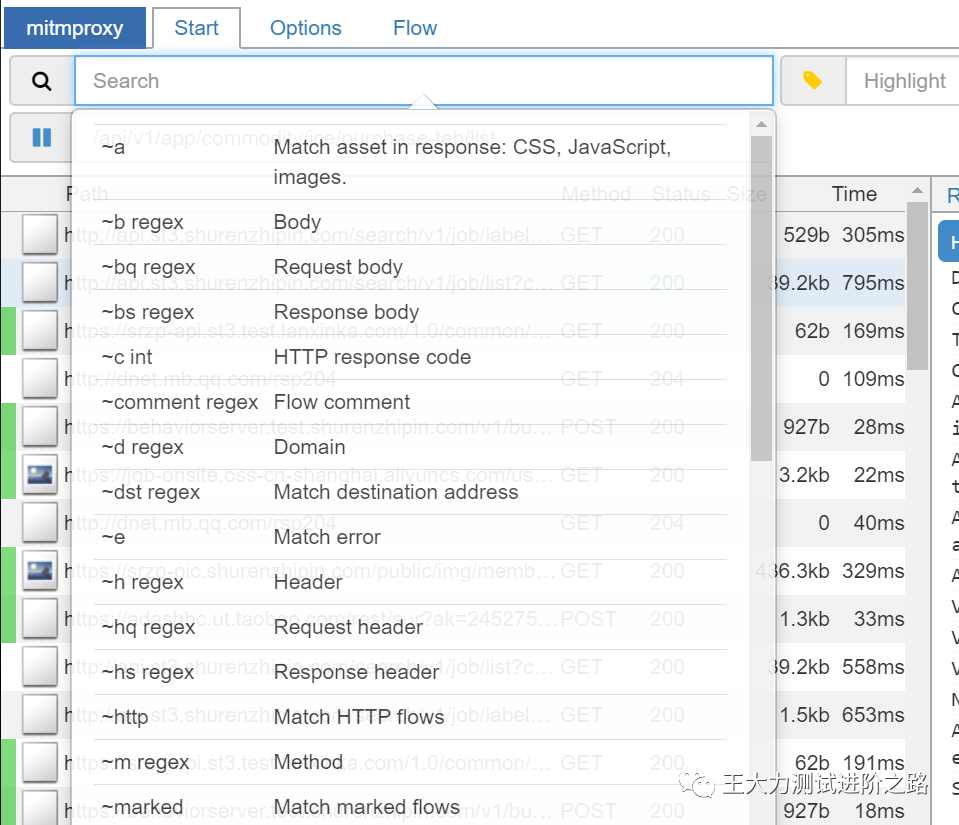Choose the ~hq regex Request header filter
The height and width of the screenshot is (825, 959).
coord(410,627)
